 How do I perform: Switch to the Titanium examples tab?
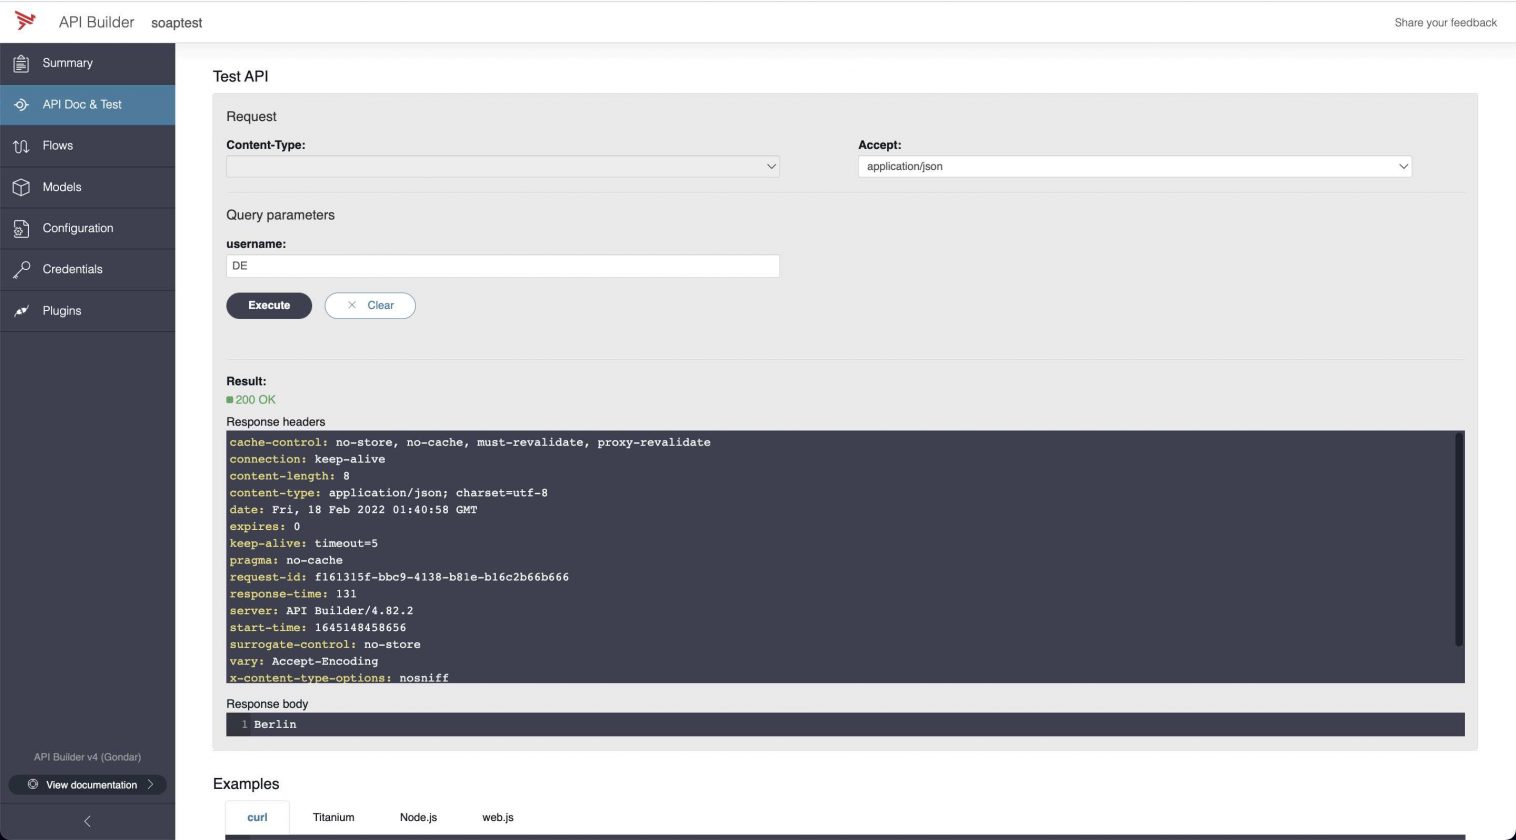(x=333, y=817)
